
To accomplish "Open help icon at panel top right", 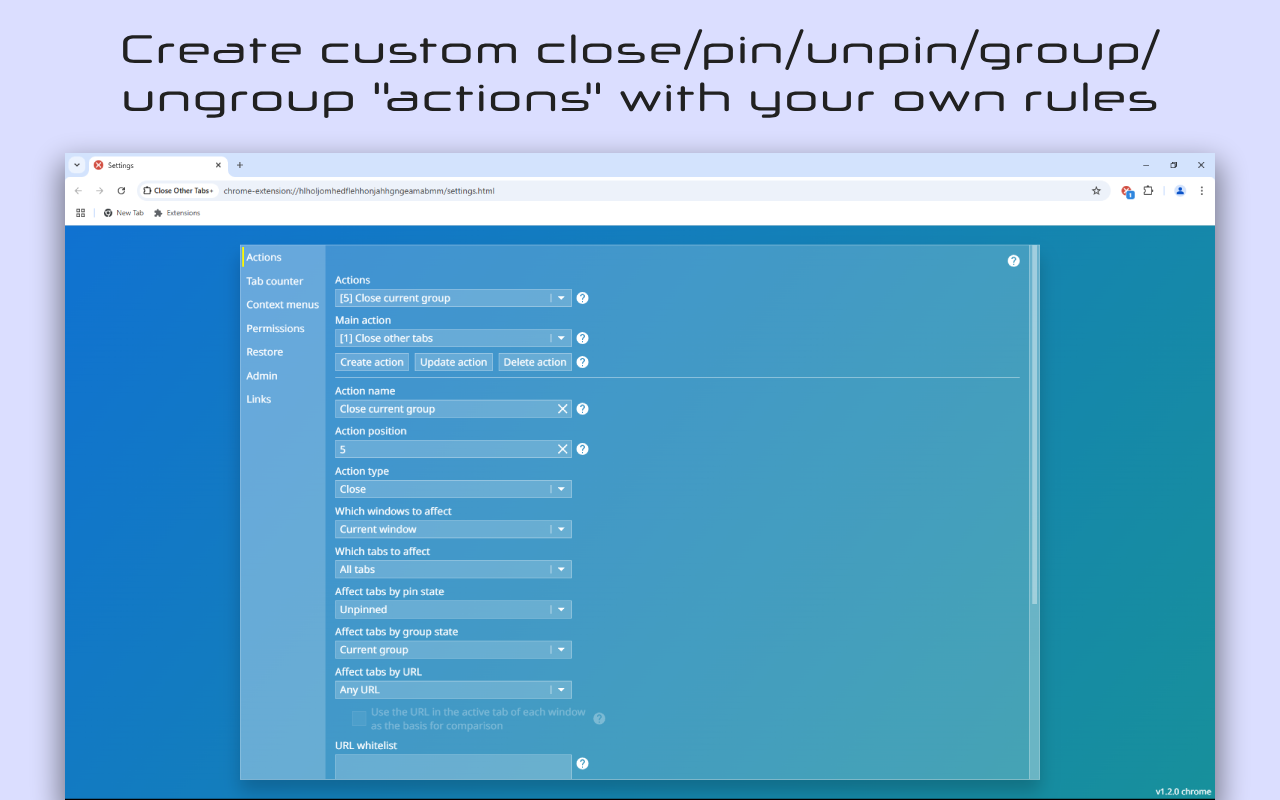I will coord(1013,261).
